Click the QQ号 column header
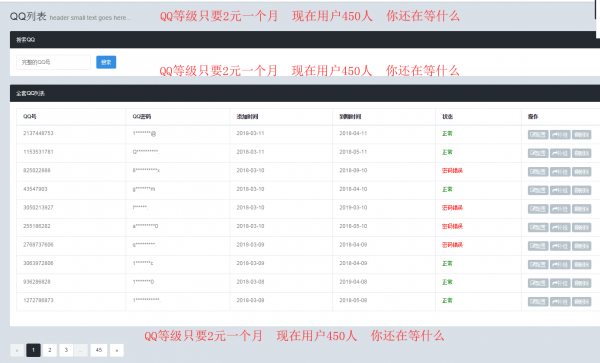This screenshot has width=600, height=363. point(29,117)
